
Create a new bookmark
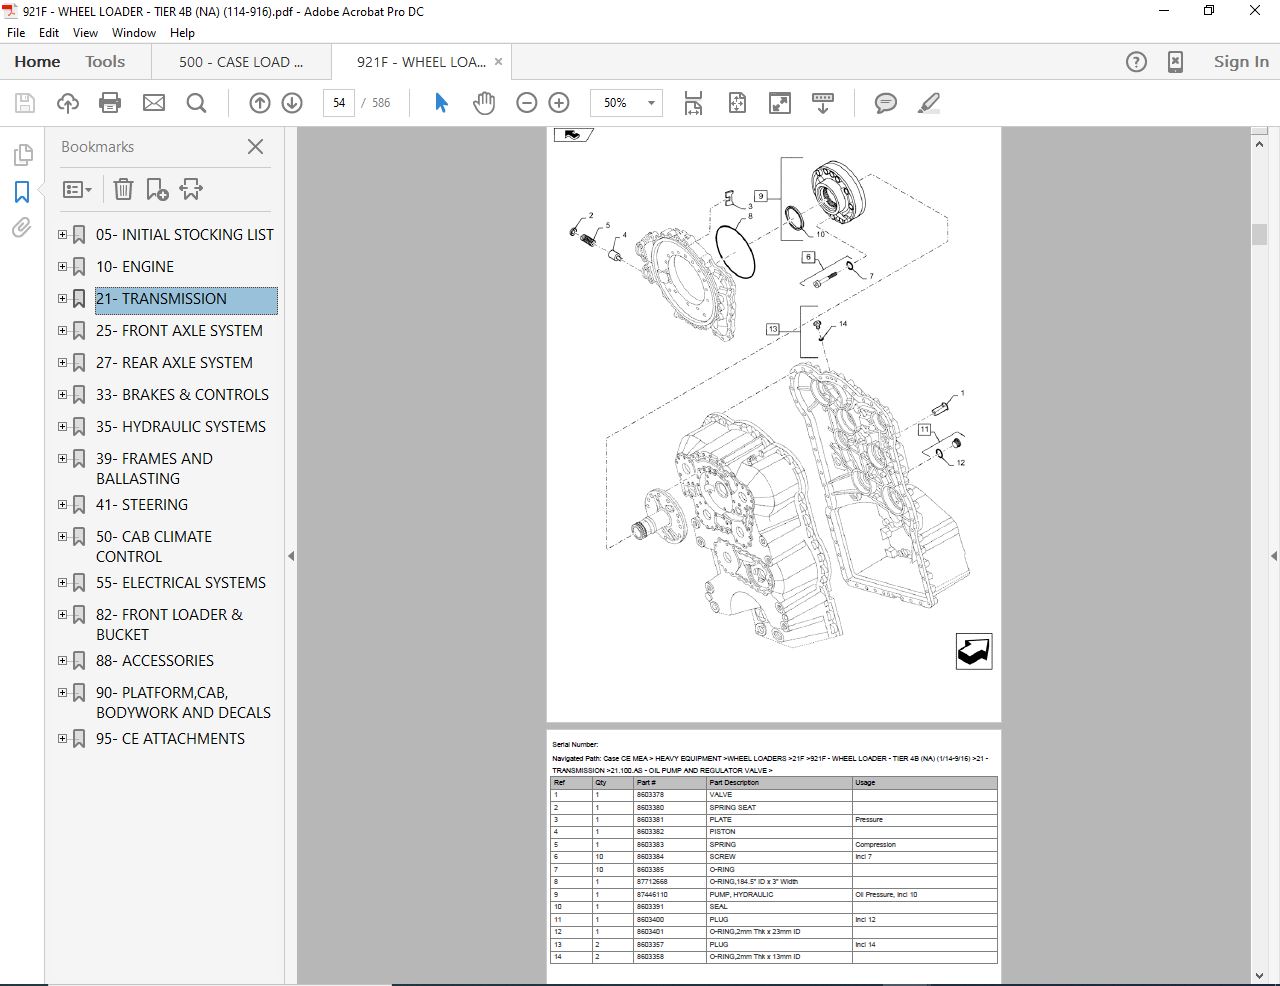157,189
